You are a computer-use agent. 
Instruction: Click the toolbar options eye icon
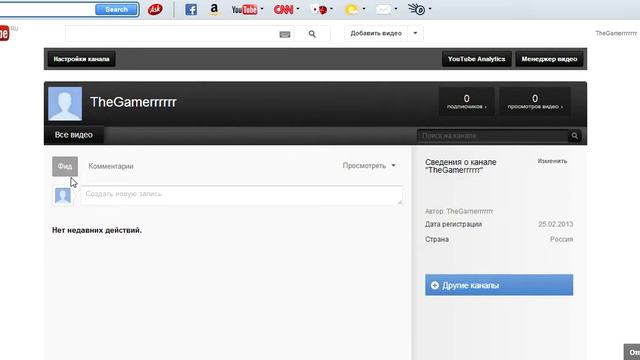click(417, 9)
